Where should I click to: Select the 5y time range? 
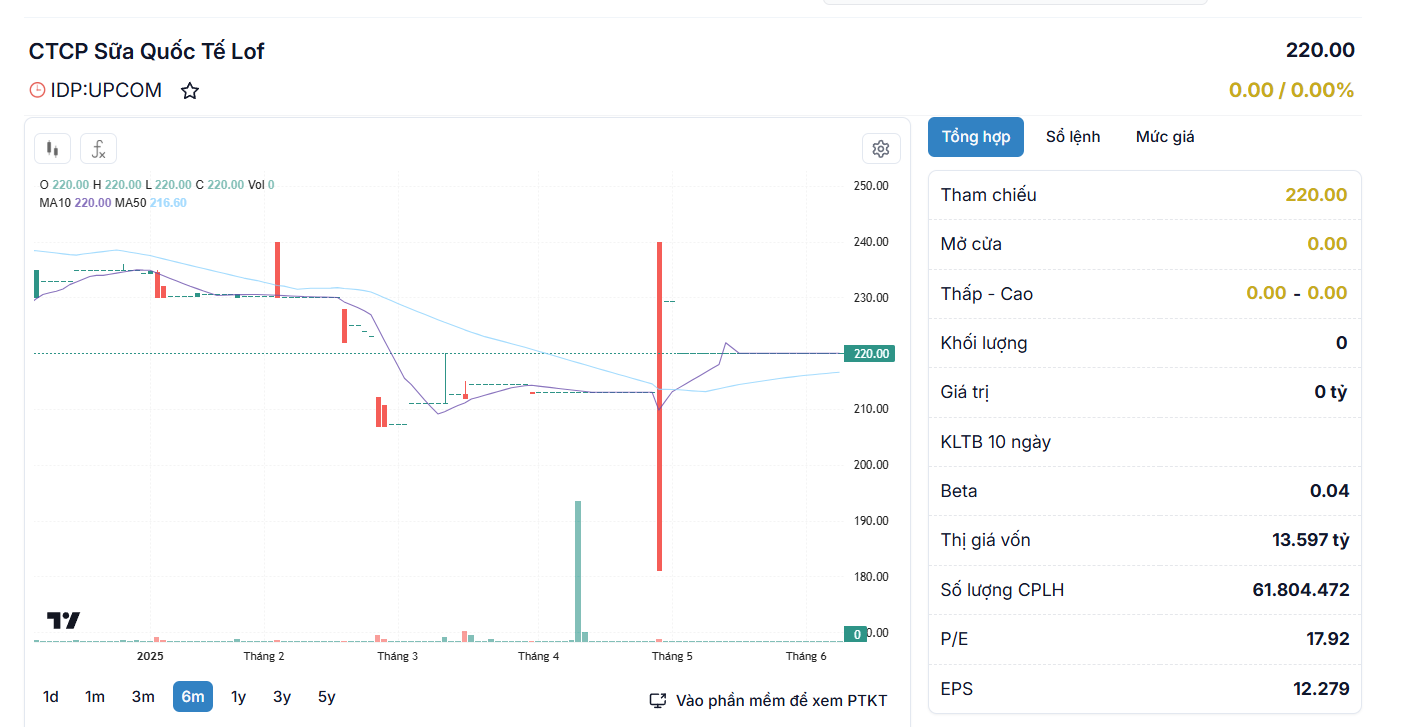coord(327,697)
